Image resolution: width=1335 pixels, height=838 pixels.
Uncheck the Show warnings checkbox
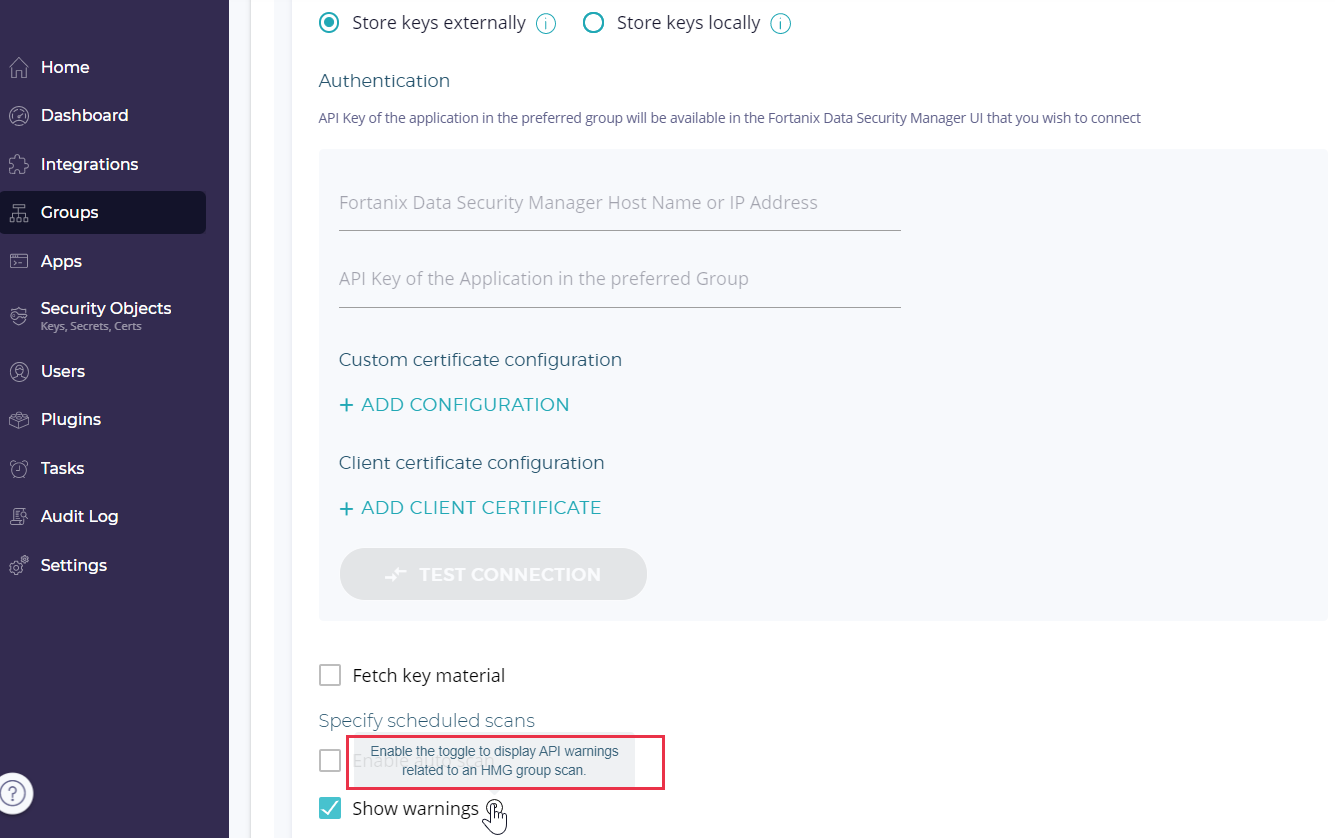pyautogui.click(x=330, y=808)
